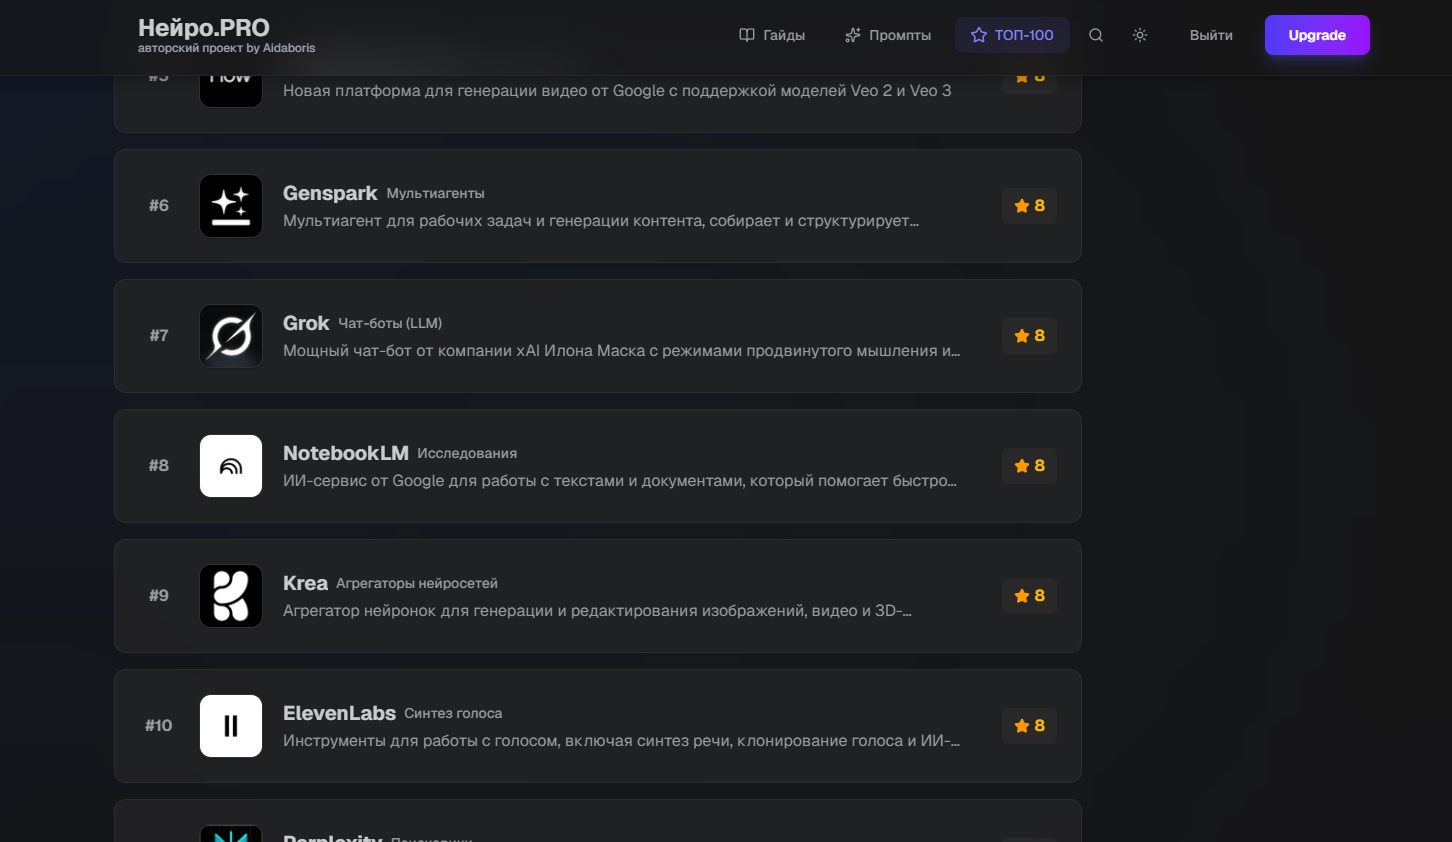Click the star rating badge for Genspark
Image resolution: width=1452 pixels, height=842 pixels.
[x=1029, y=206]
